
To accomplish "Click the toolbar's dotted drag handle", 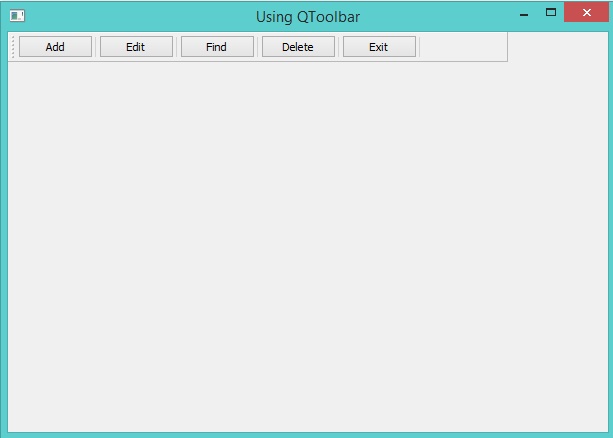I will click(12, 47).
